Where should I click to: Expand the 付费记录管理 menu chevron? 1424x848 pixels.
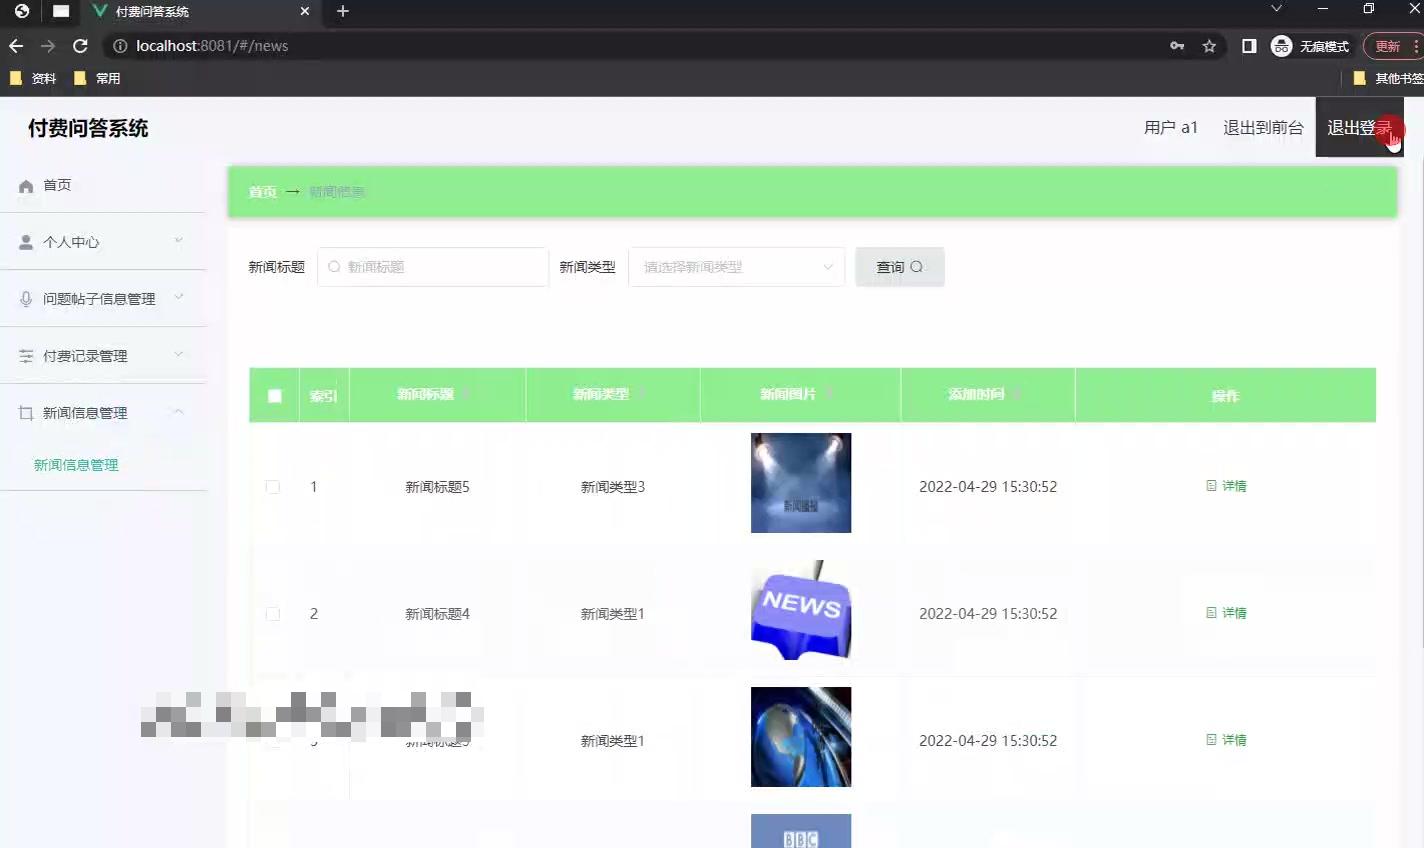point(179,354)
